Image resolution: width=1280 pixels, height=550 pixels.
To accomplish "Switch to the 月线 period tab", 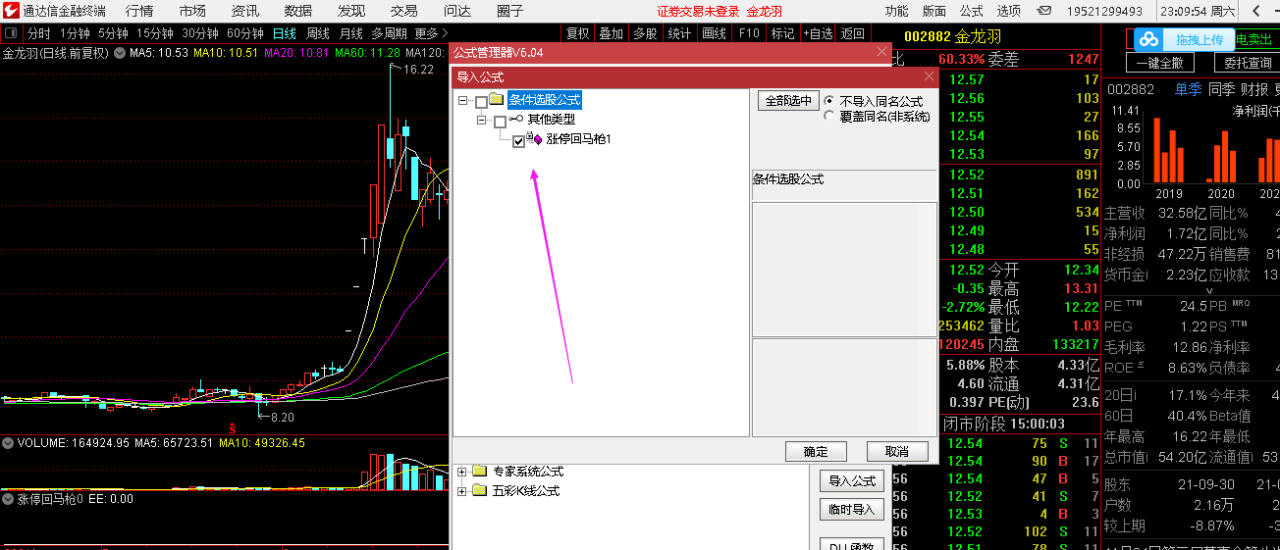I will tap(350, 33).
